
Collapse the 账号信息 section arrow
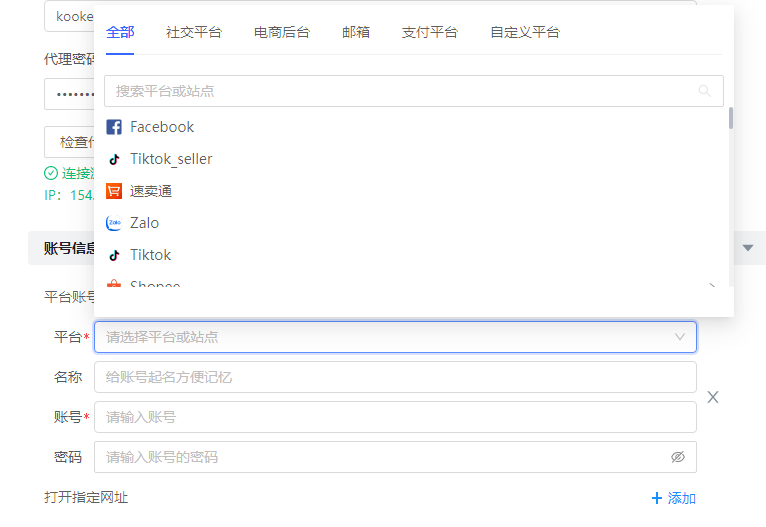coord(748,248)
